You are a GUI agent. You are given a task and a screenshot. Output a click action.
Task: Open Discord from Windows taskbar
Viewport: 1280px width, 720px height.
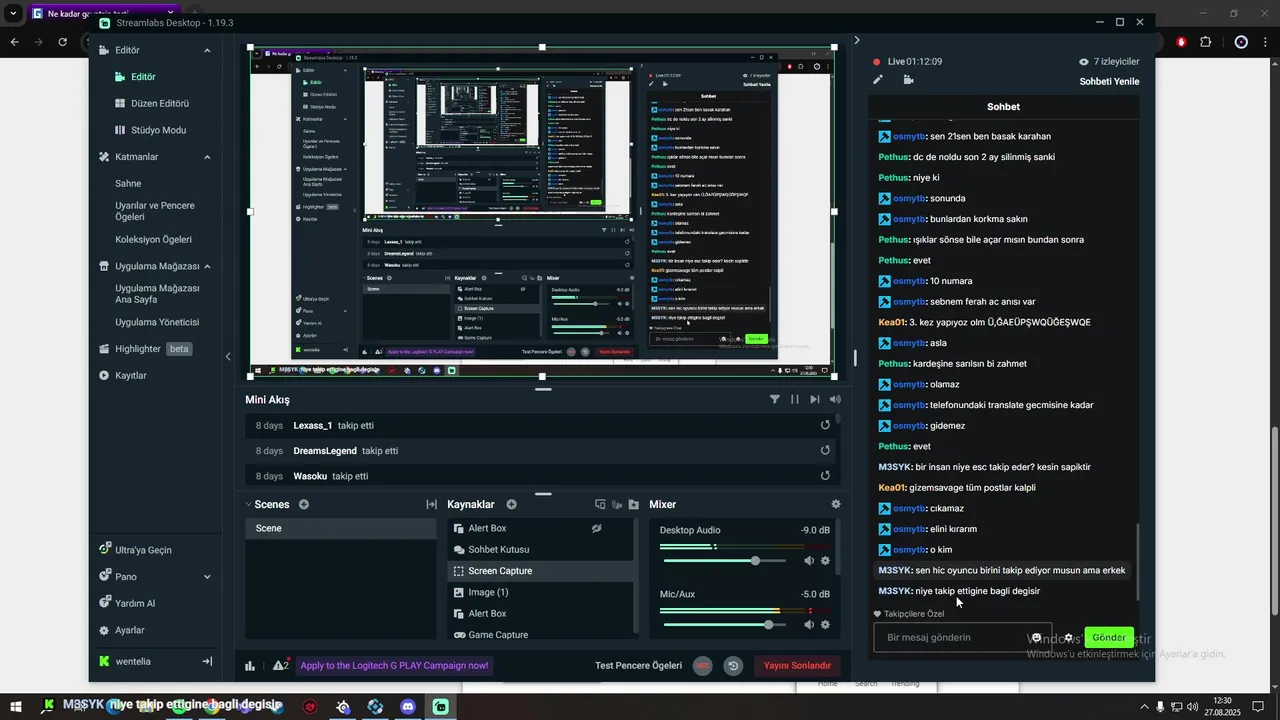point(408,707)
